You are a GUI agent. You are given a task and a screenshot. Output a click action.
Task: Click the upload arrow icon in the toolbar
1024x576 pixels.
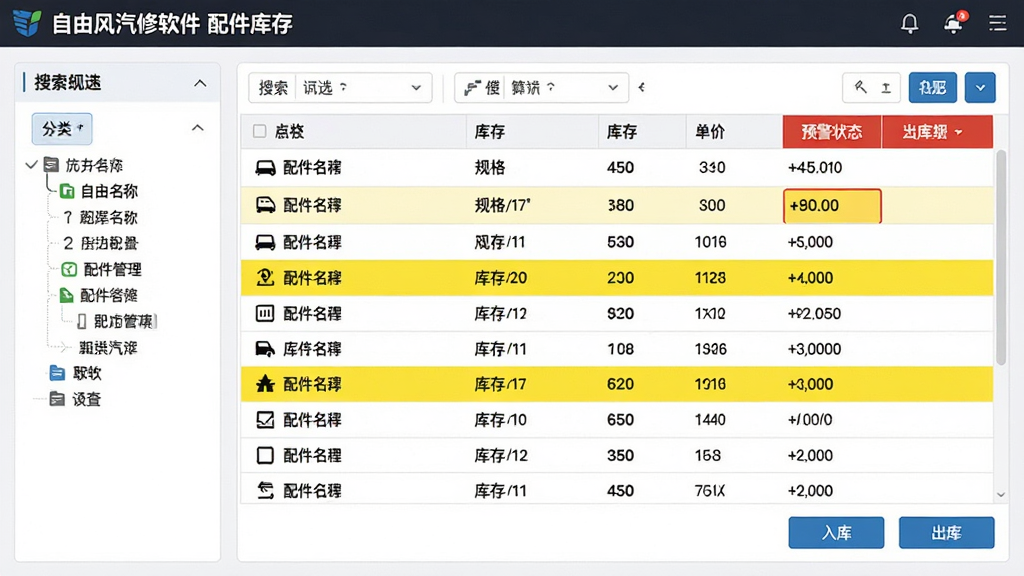coord(886,88)
